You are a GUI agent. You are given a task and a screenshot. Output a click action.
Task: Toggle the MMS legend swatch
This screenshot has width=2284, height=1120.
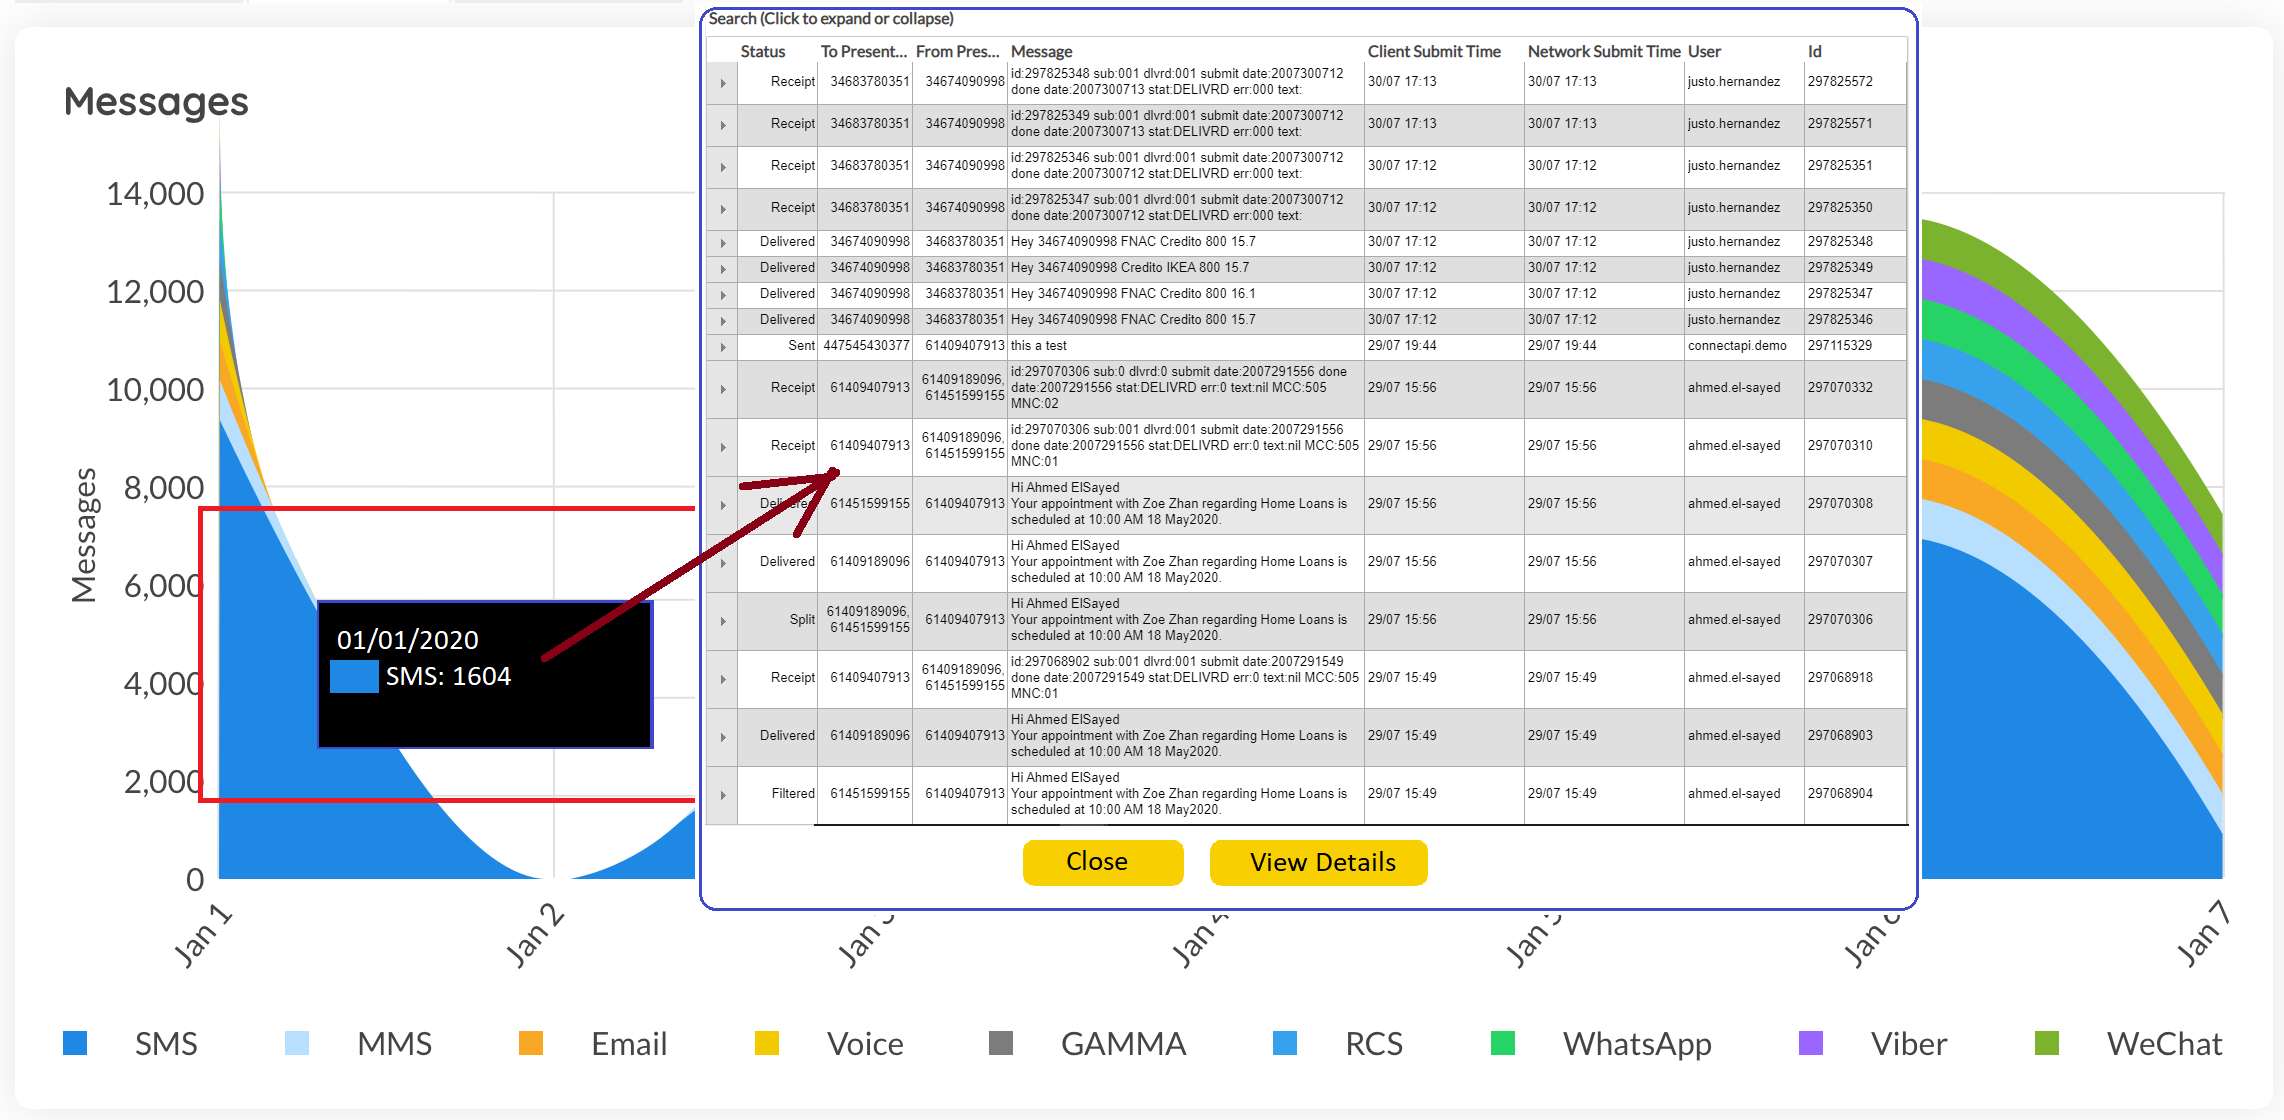click(297, 1043)
